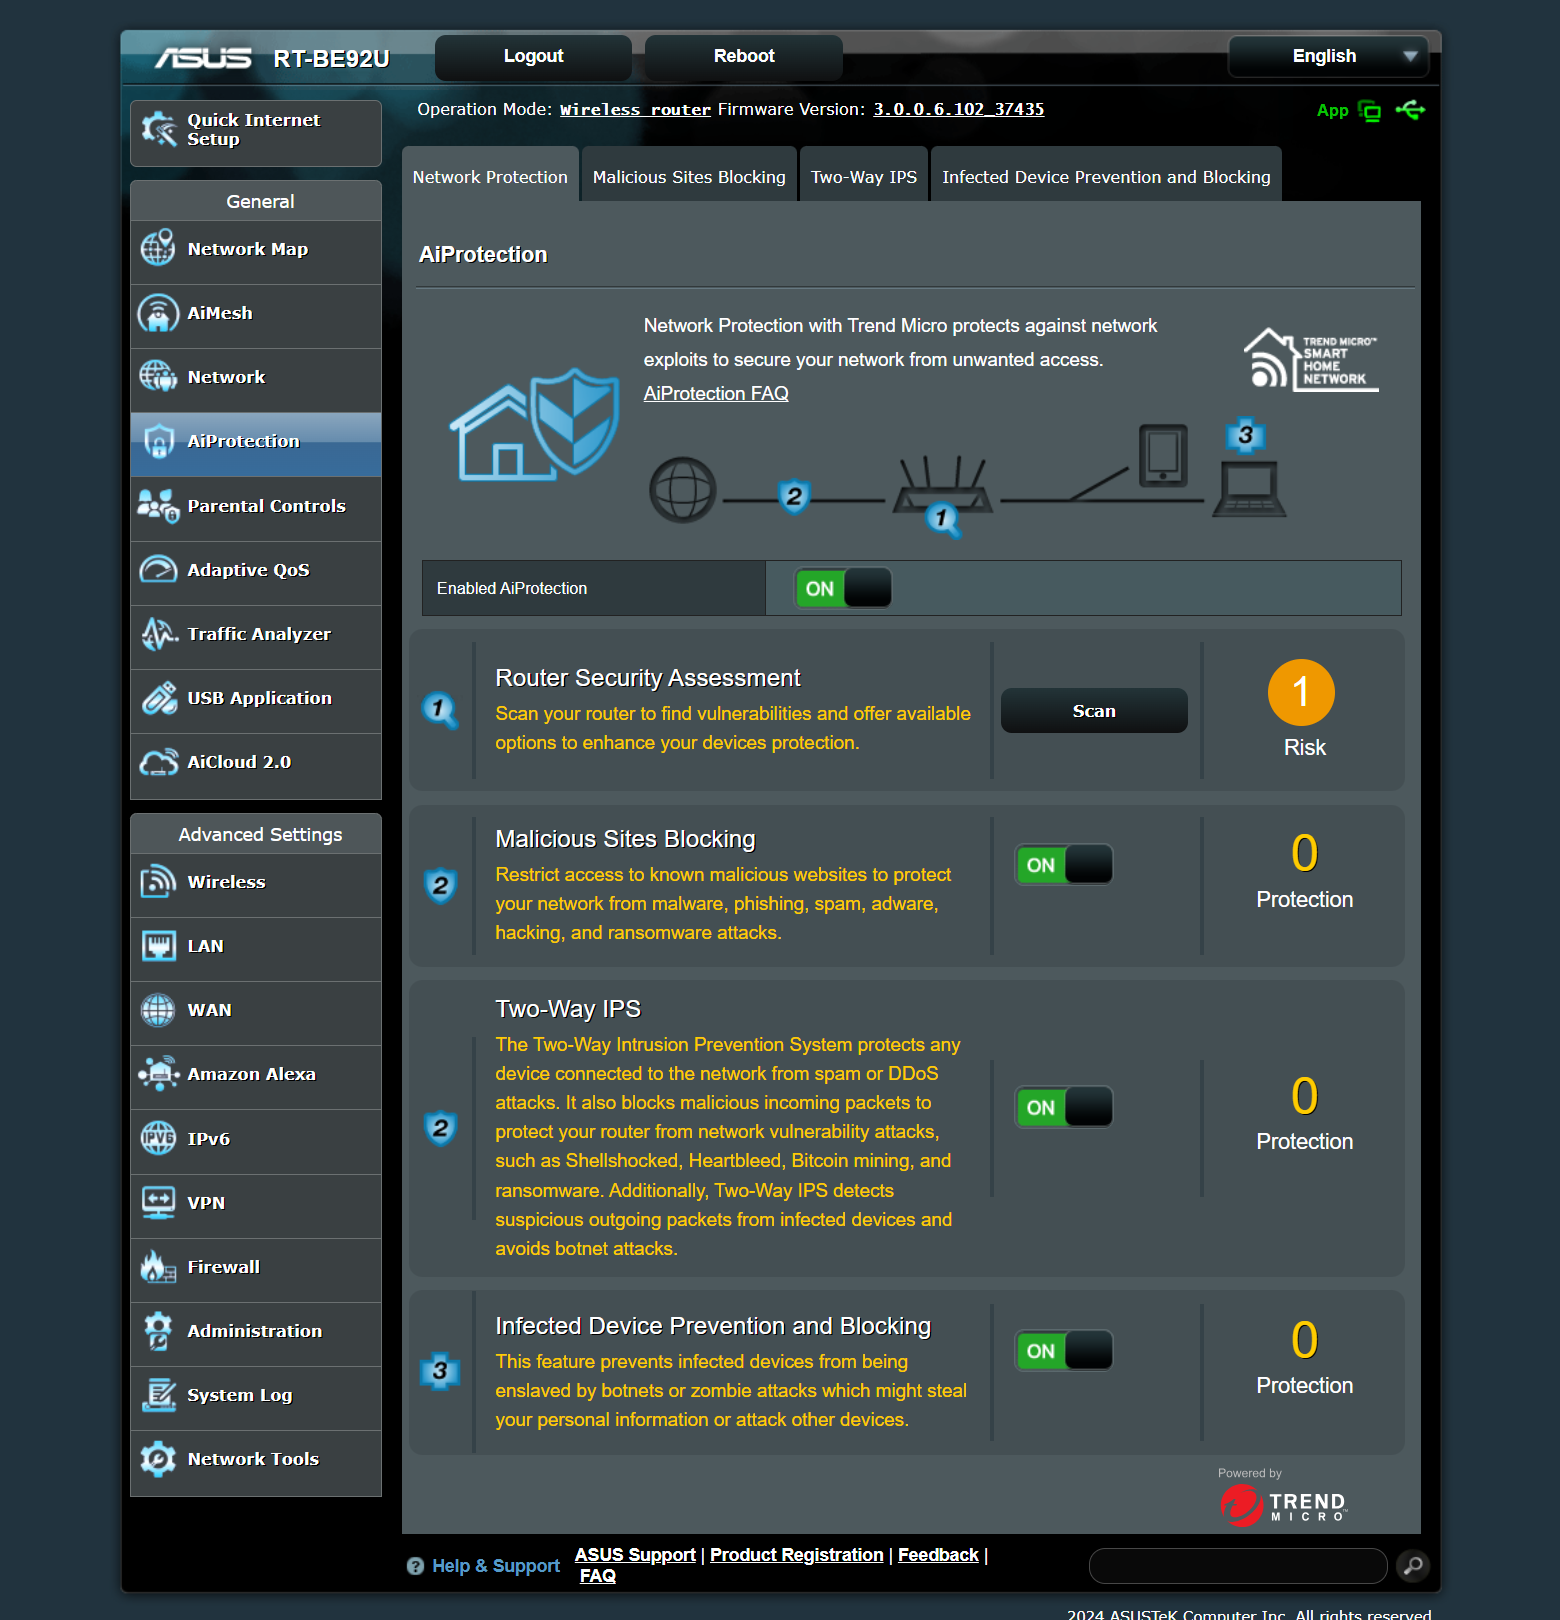Click the USB Application icon

point(158,698)
